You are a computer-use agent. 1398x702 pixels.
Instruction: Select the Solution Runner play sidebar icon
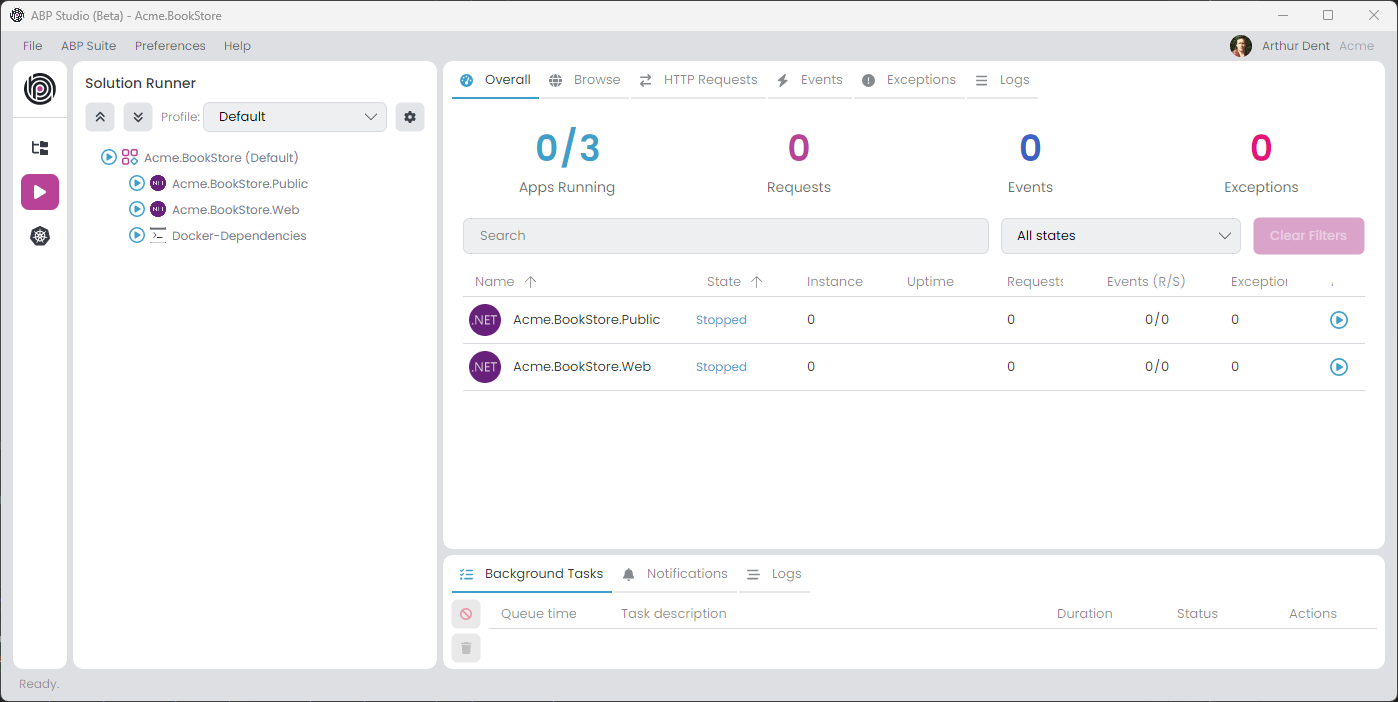(x=40, y=192)
